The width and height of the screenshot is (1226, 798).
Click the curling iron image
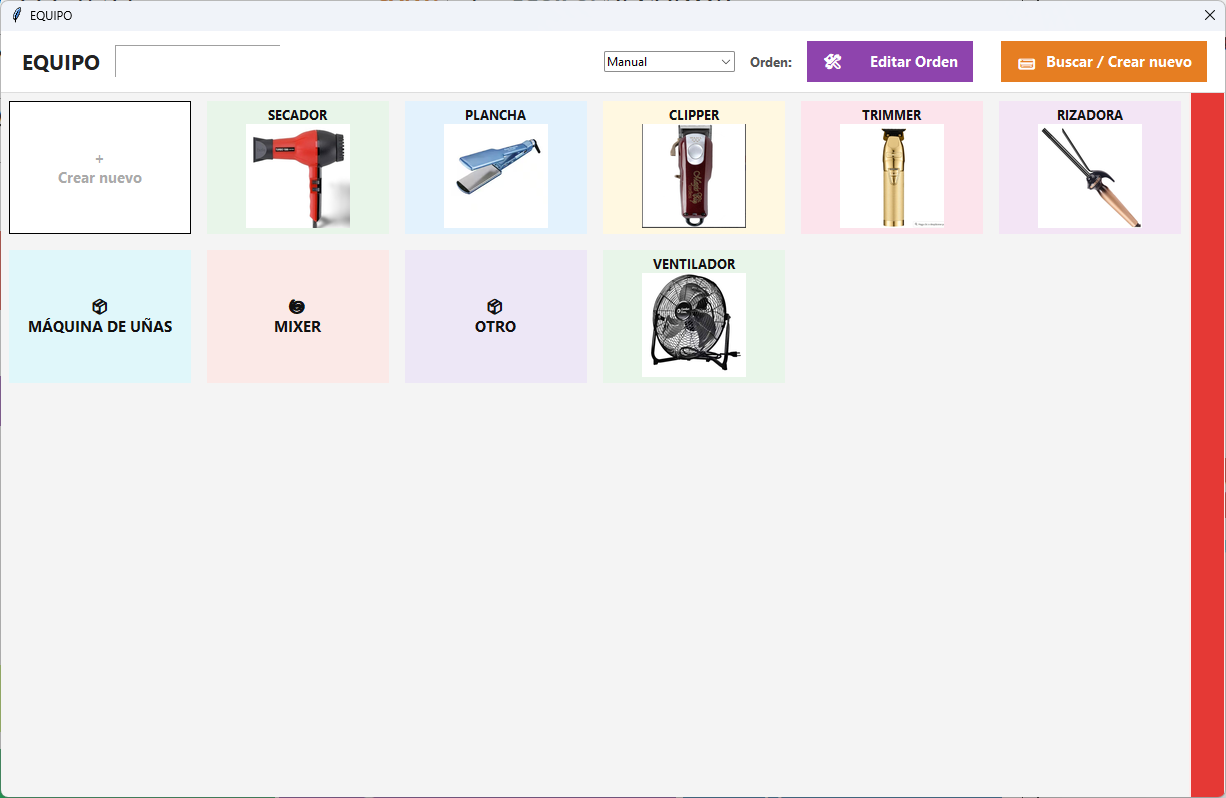[1090, 176]
